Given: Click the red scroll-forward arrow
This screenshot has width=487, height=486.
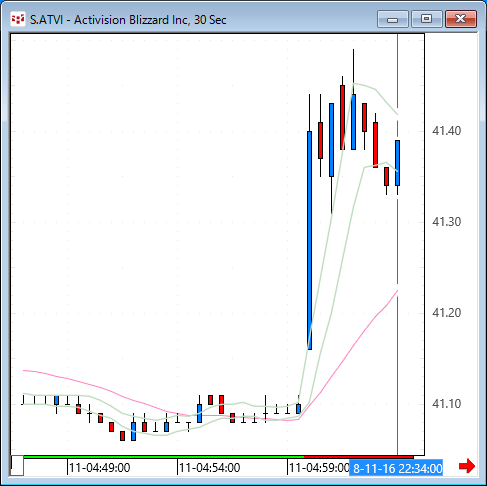Looking at the screenshot, I should click(467, 466).
